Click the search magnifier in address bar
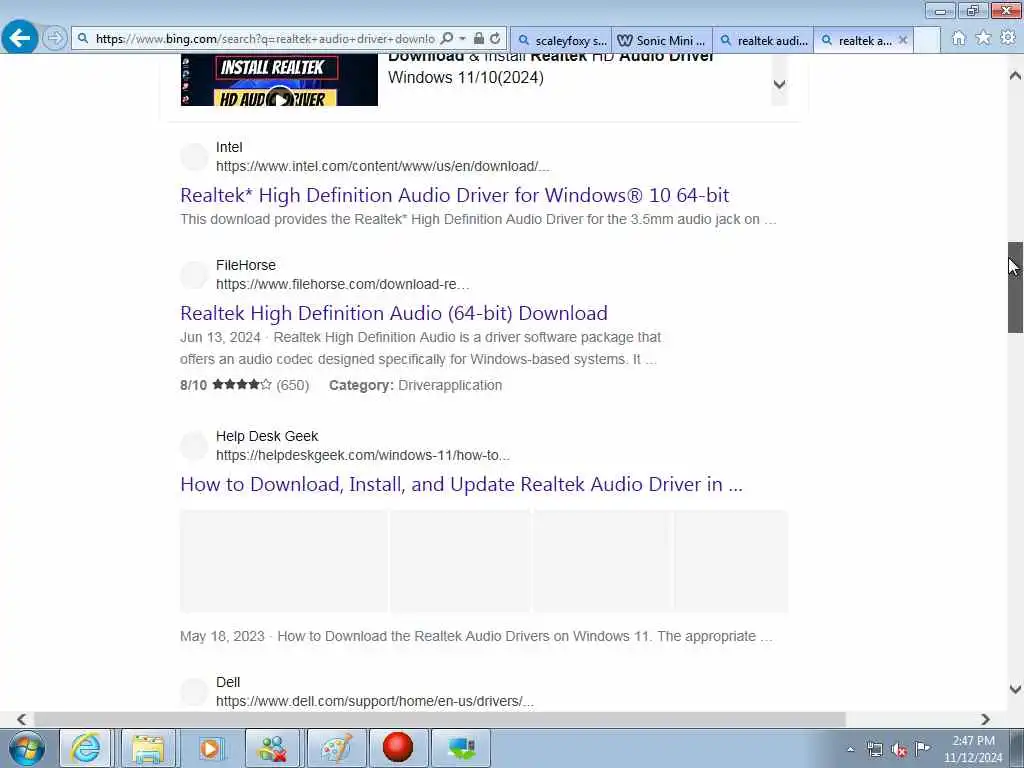Viewport: 1024px width, 768px height. [x=447, y=39]
